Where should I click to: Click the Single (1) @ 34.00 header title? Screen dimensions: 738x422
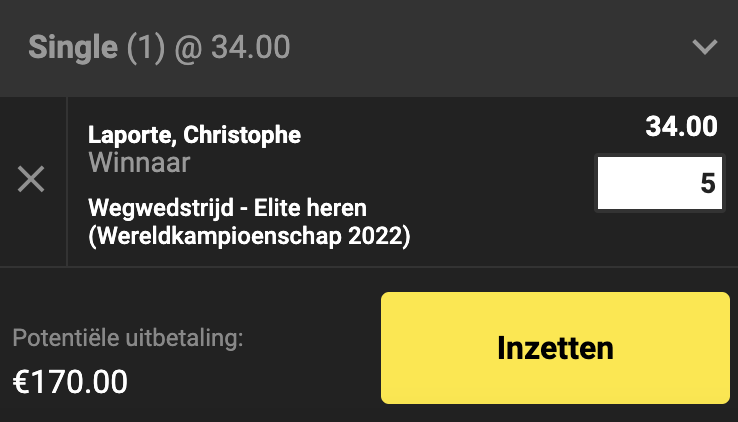point(160,47)
